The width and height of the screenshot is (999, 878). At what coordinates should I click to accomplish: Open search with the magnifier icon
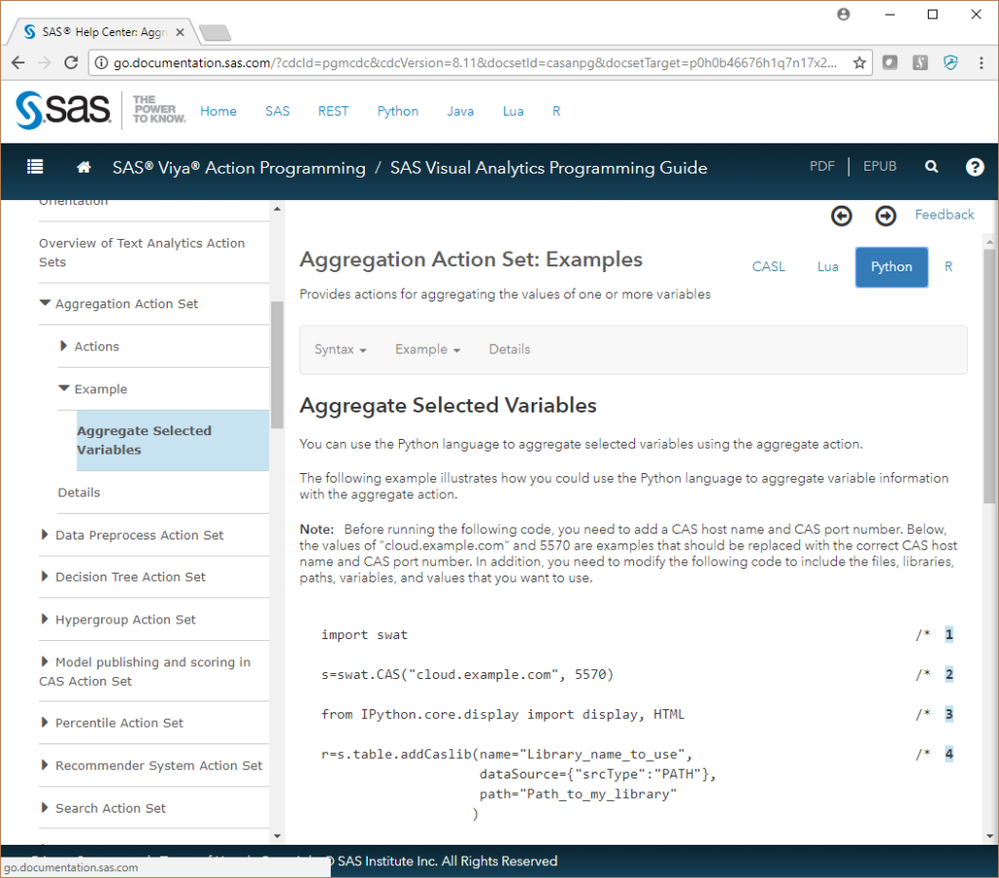click(x=931, y=166)
